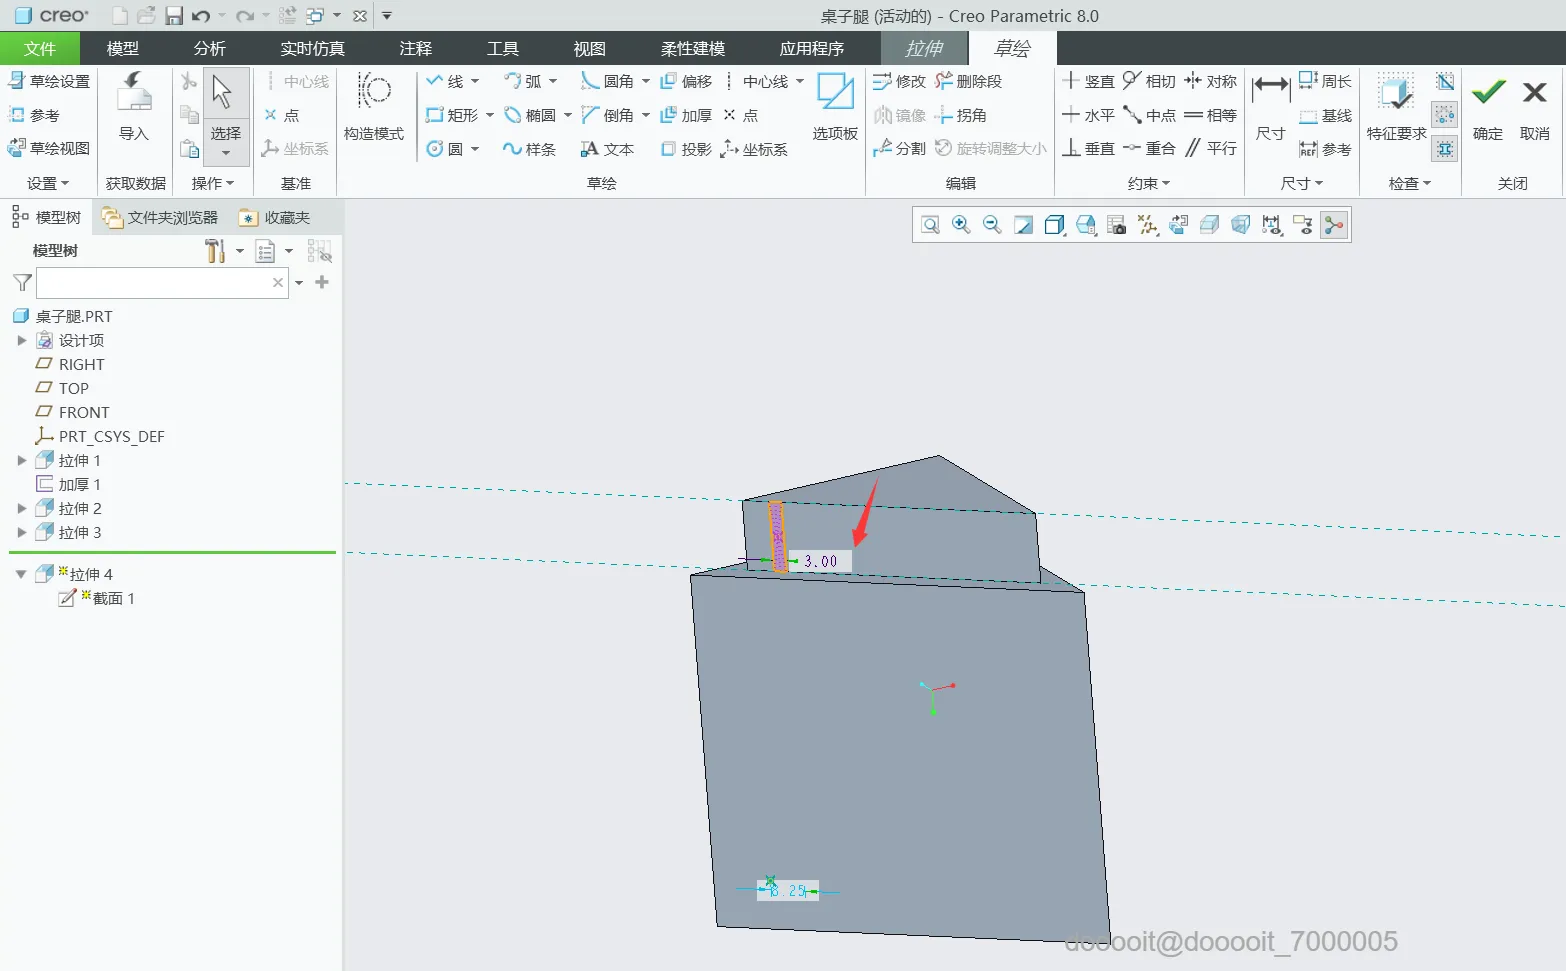Viewport: 1566px width, 971px height.
Task: Open the File (文件) menu
Action: (40, 48)
